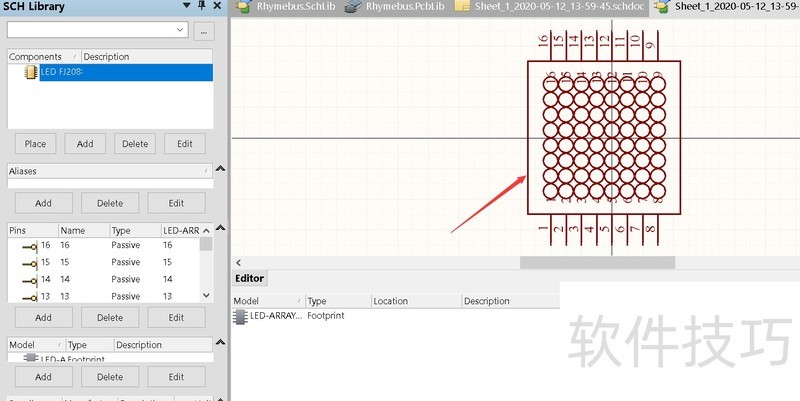Edit the selected pin
Image resolution: width=800 pixels, height=401 pixels.
point(177,318)
